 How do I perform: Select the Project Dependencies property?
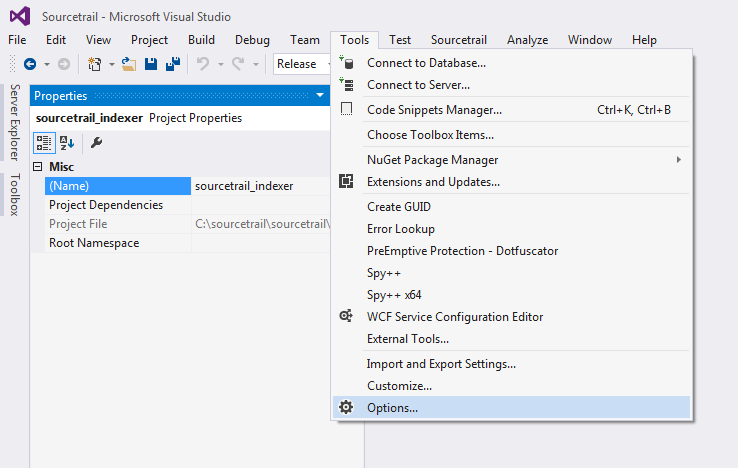click(118, 205)
